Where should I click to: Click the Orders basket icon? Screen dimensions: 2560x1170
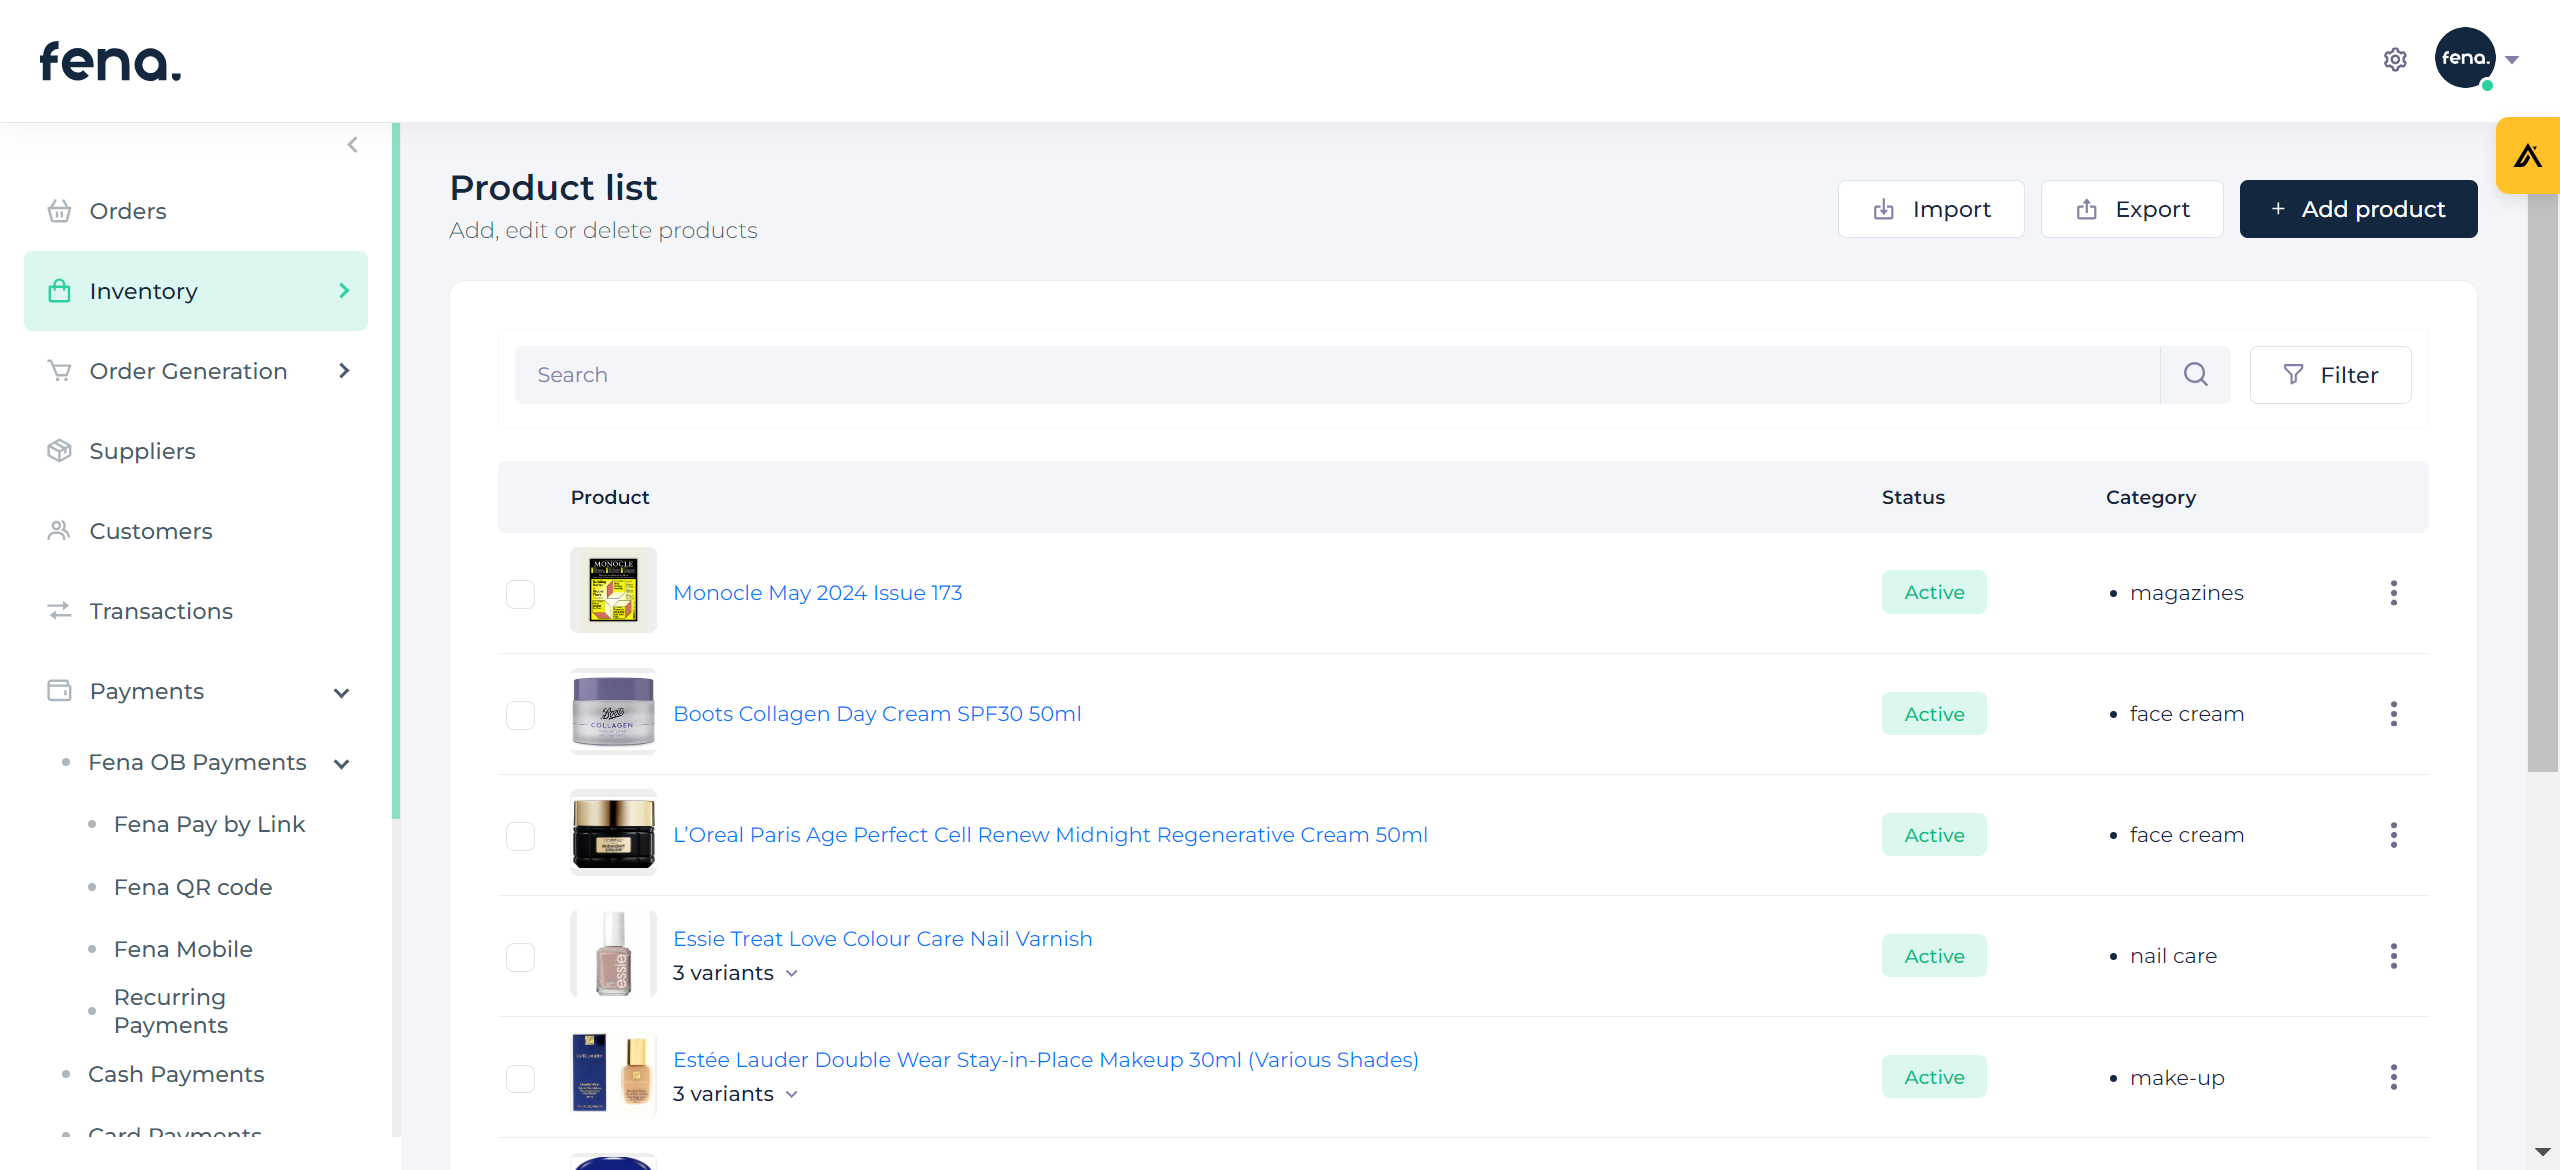[x=59, y=211]
